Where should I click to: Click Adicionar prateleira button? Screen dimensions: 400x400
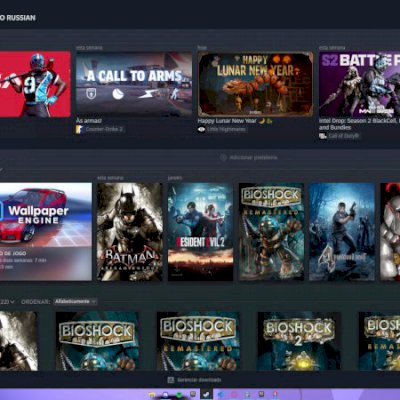pyautogui.click(x=249, y=157)
